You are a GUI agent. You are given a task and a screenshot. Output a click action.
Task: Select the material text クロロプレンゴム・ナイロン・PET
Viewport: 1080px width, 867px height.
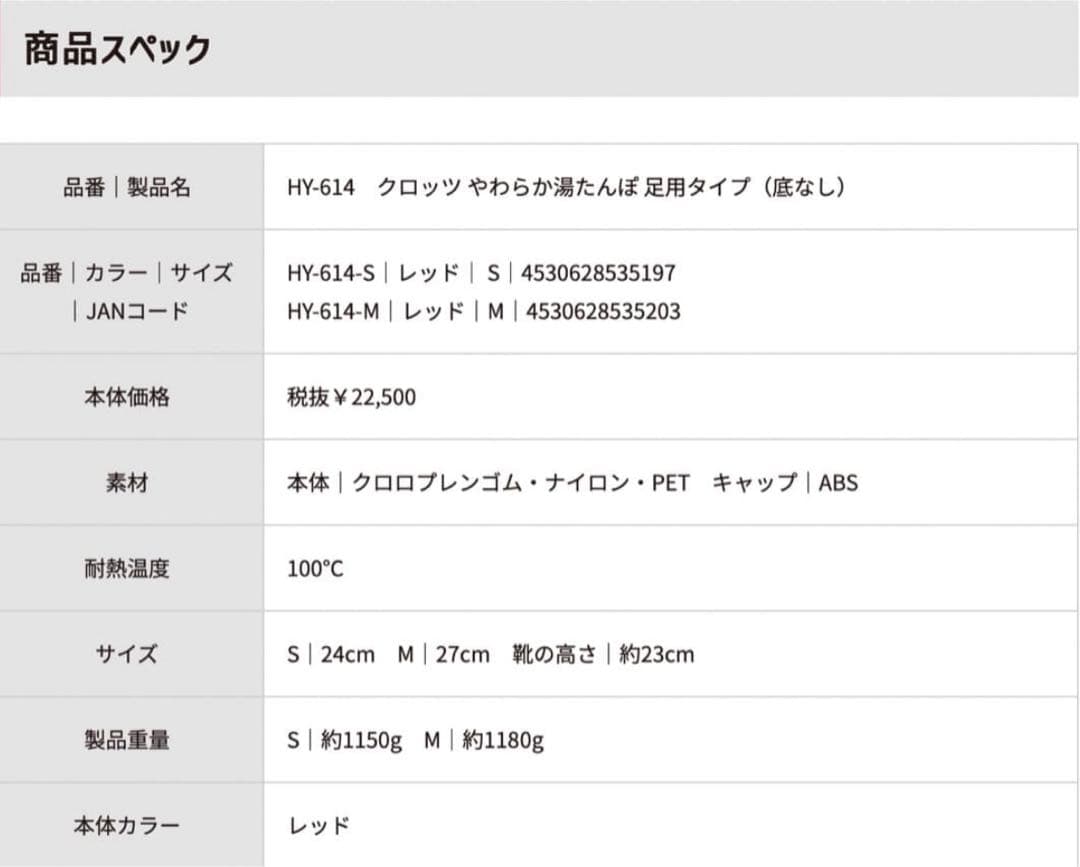click(521, 483)
